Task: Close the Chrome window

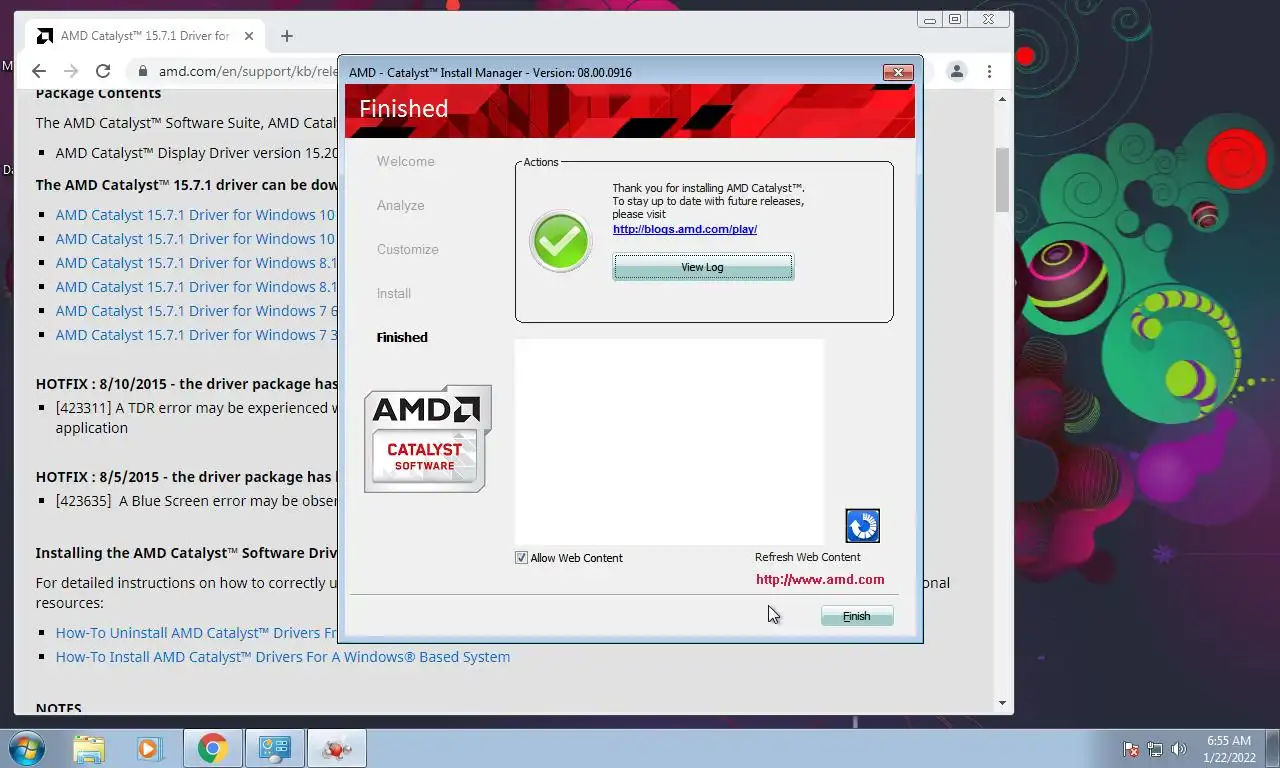Action: click(x=989, y=19)
